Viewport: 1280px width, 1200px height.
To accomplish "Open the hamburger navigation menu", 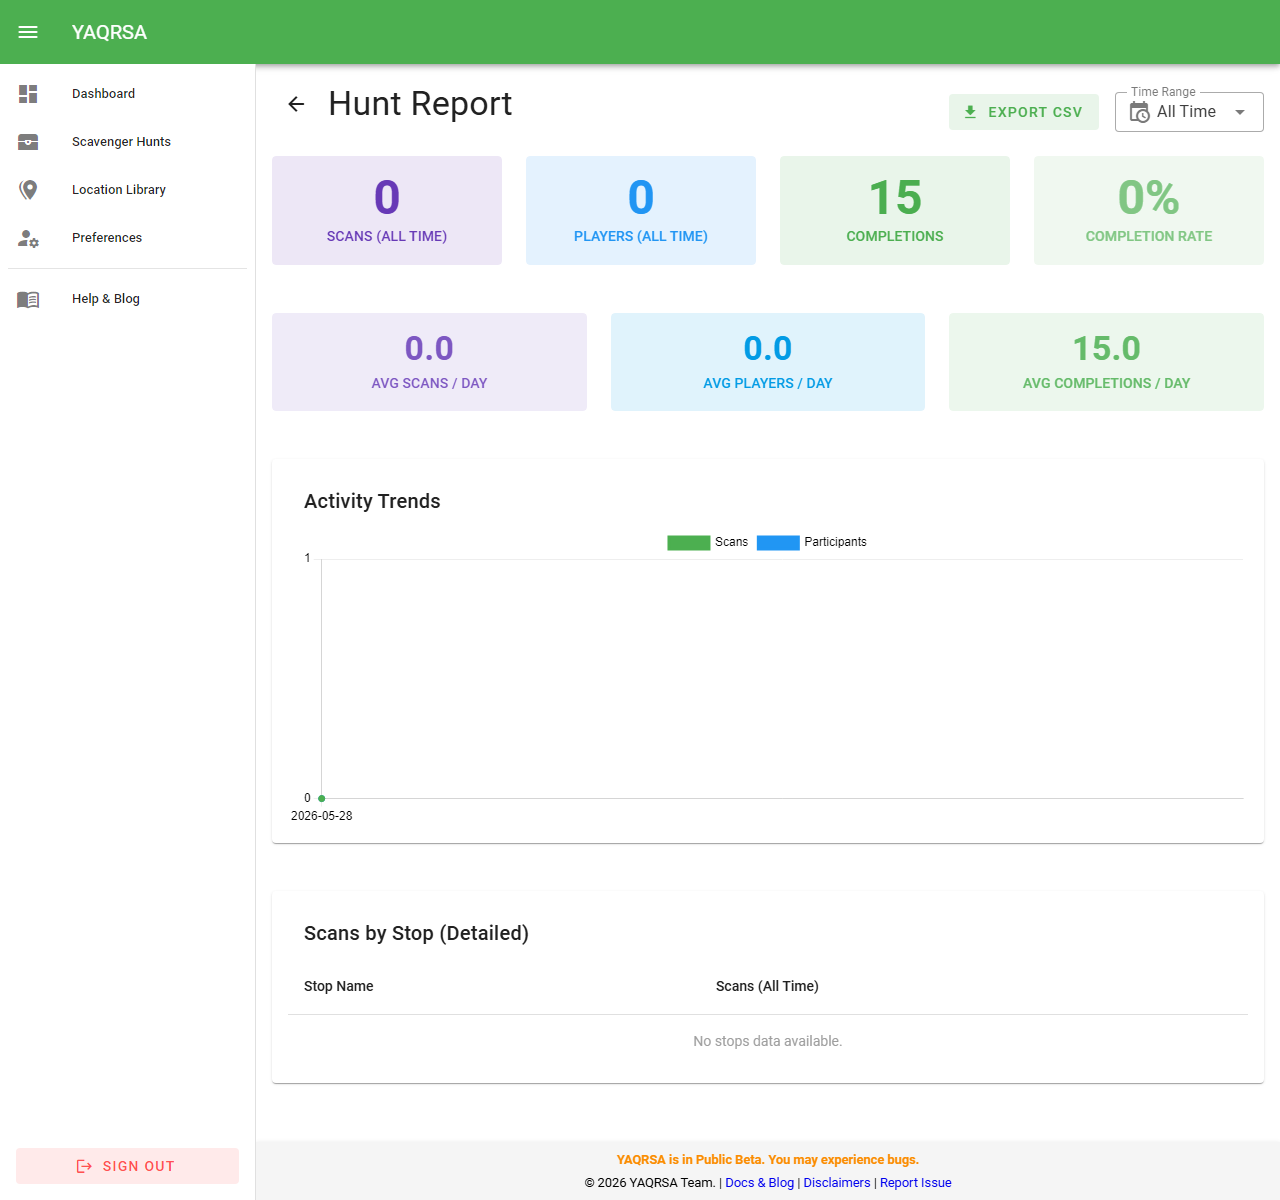I will pos(28,32).
